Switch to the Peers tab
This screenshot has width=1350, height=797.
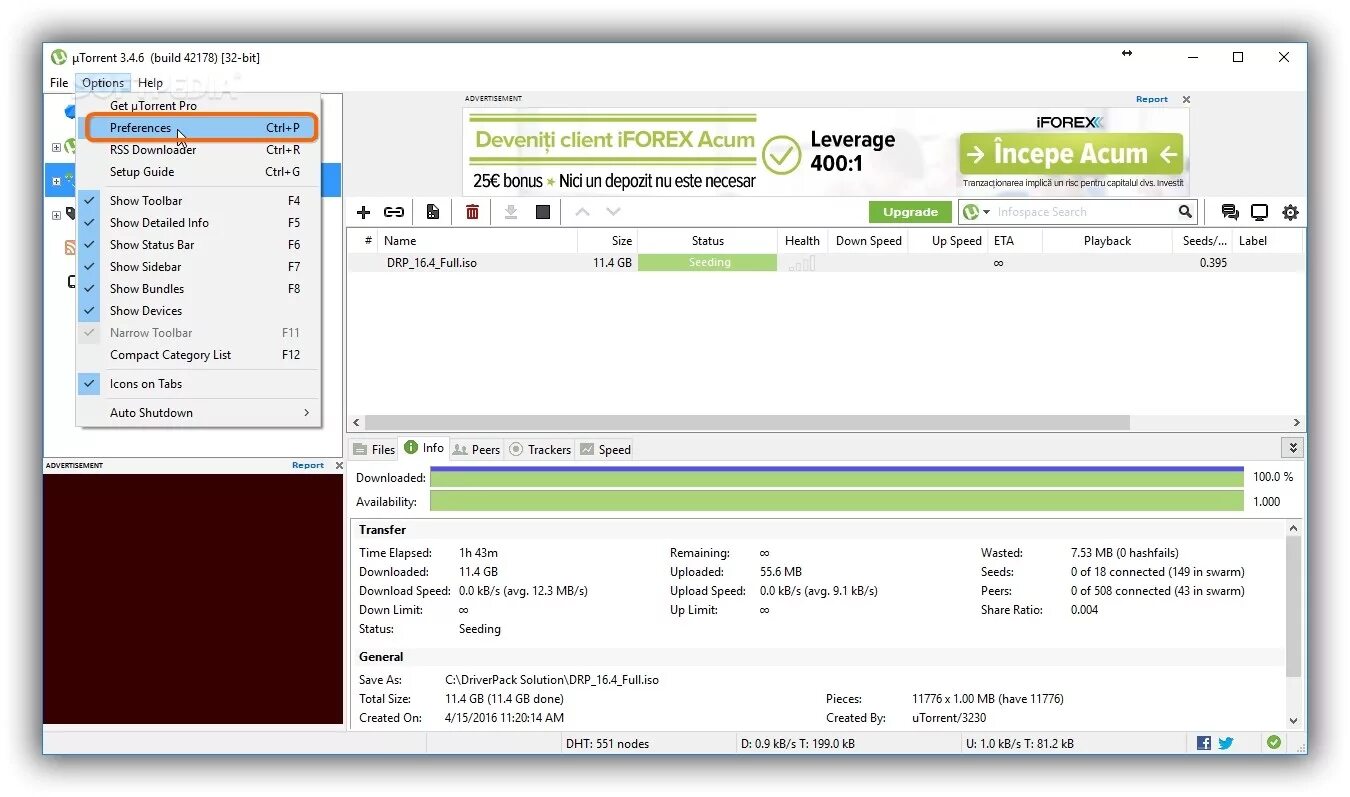[476, 449]
